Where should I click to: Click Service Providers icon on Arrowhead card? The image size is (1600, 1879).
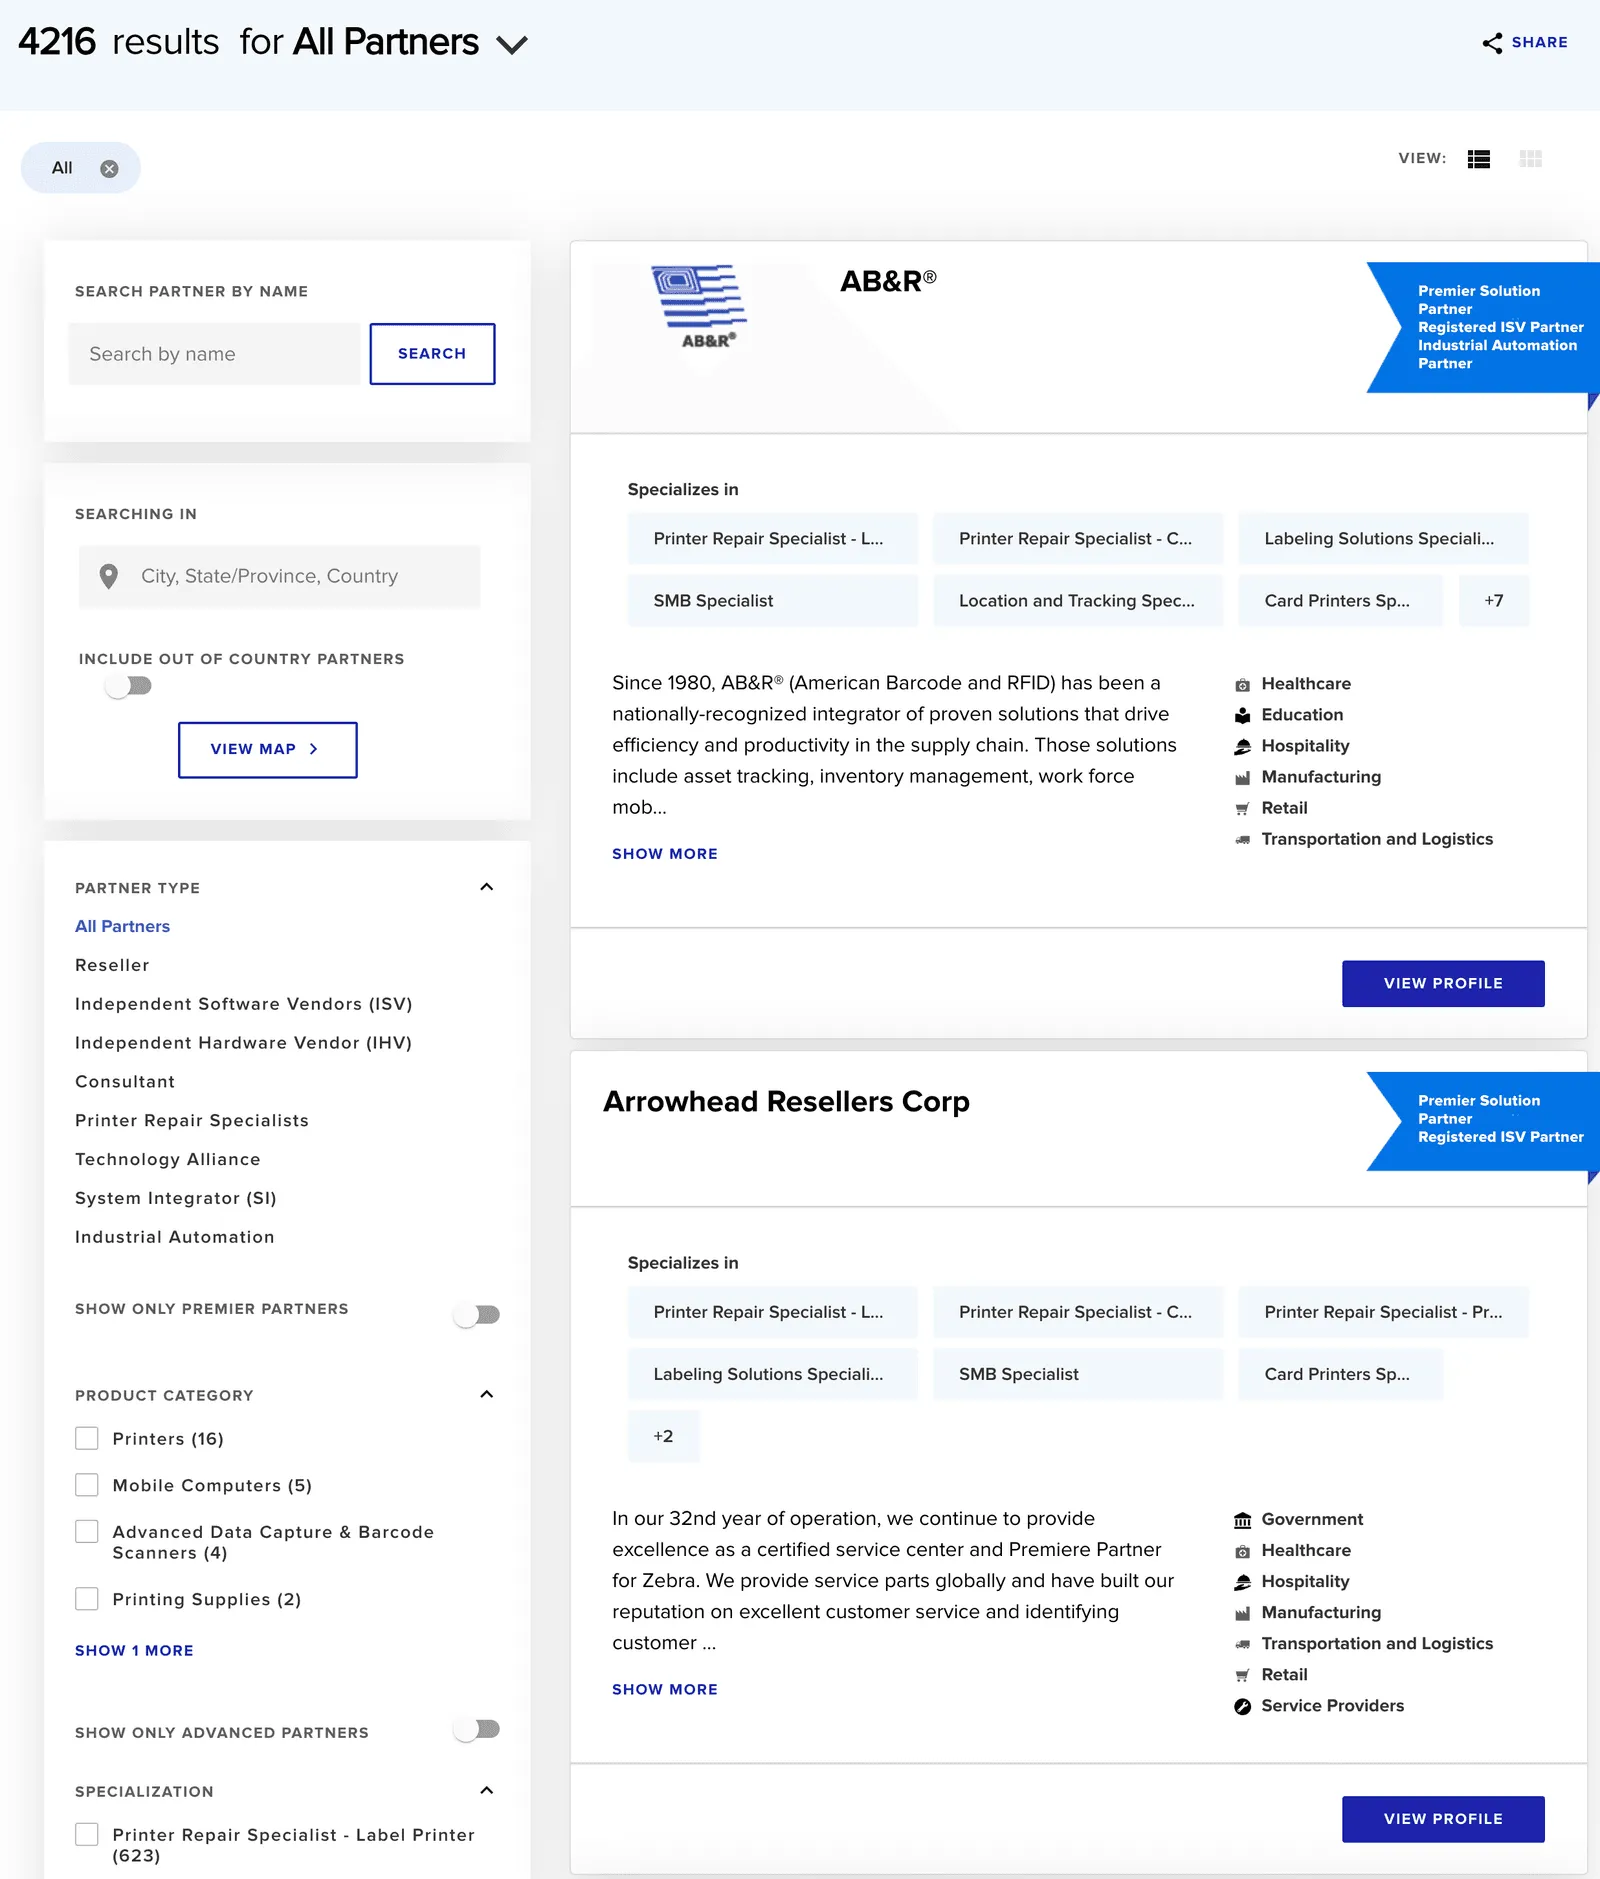[1242, 1707]
